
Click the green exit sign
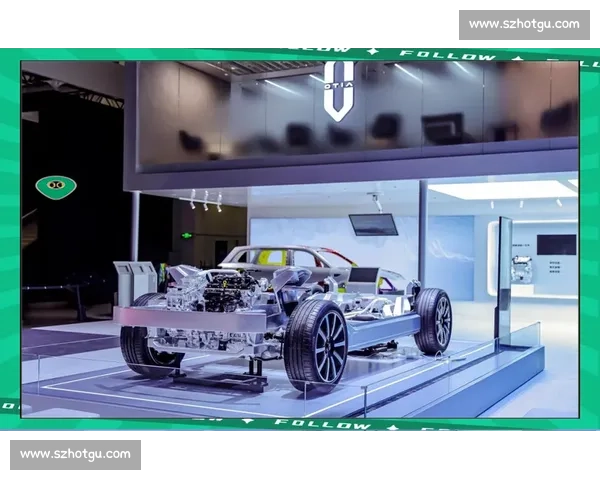tap(186, 236)
